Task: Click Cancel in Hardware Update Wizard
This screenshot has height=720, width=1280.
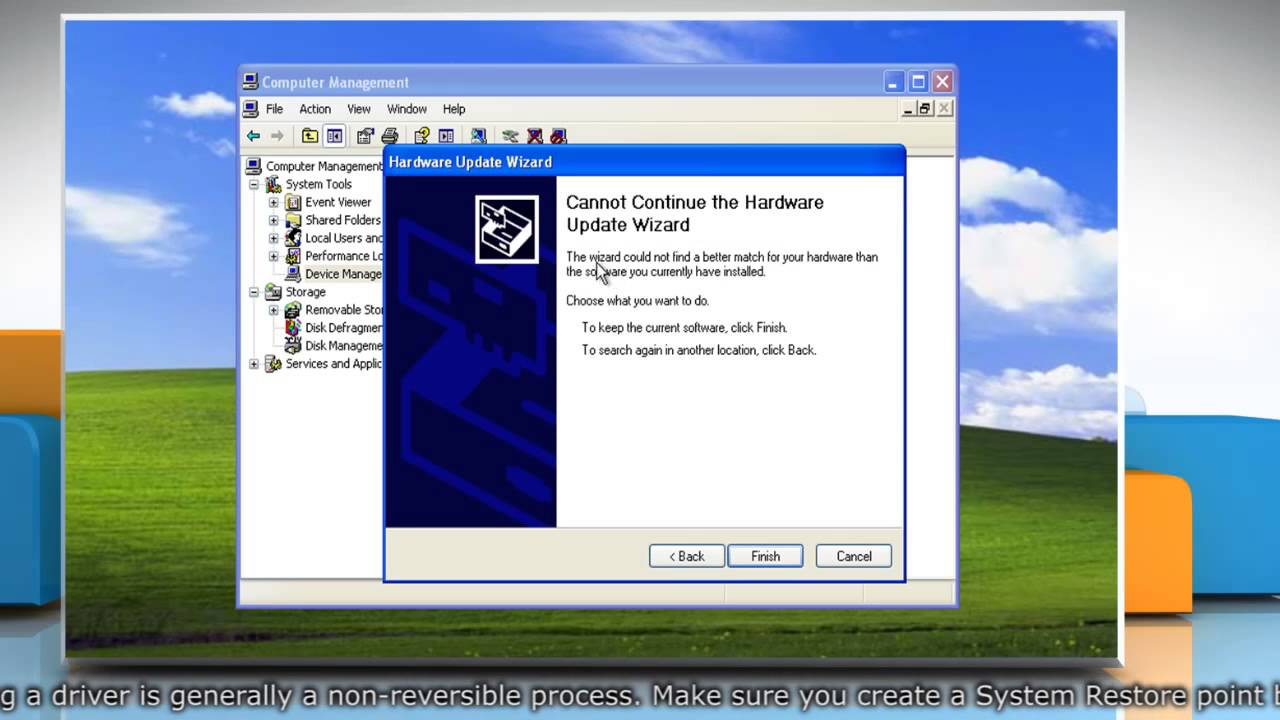Action: point(854,556)
